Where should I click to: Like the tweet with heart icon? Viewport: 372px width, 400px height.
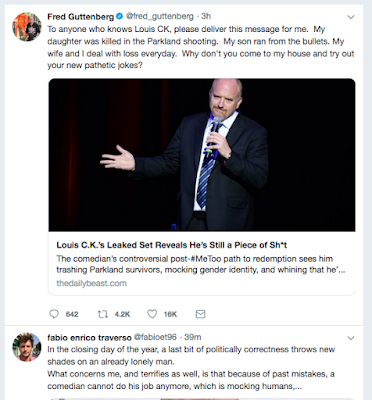(x=152, y=314)
